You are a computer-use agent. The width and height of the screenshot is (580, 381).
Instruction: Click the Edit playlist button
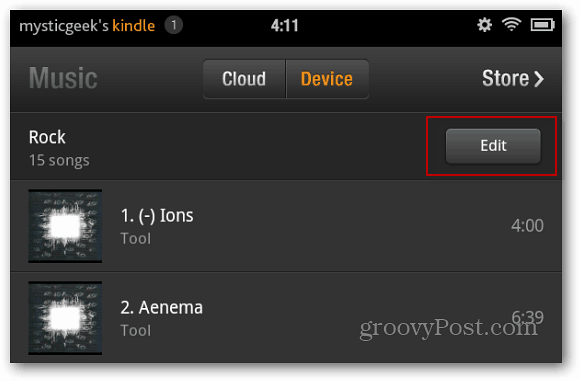coord(493,146)
